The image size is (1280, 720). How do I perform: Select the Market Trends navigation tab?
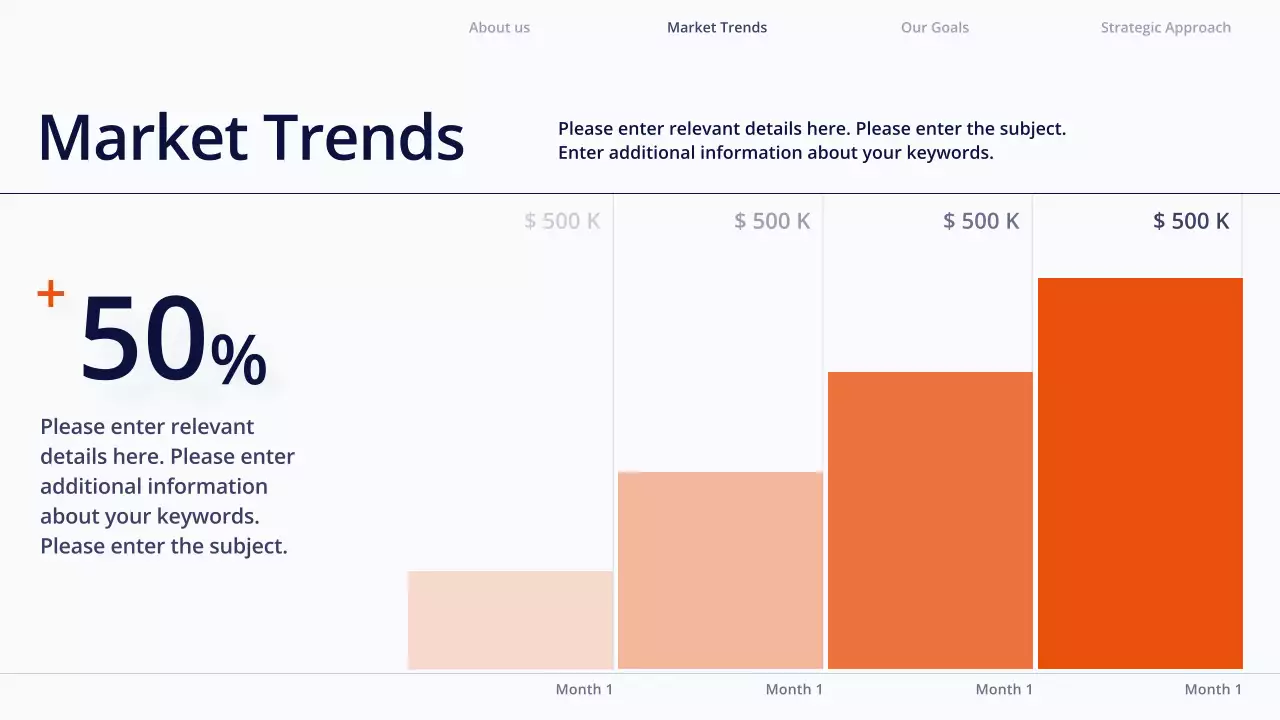point(717,28)
